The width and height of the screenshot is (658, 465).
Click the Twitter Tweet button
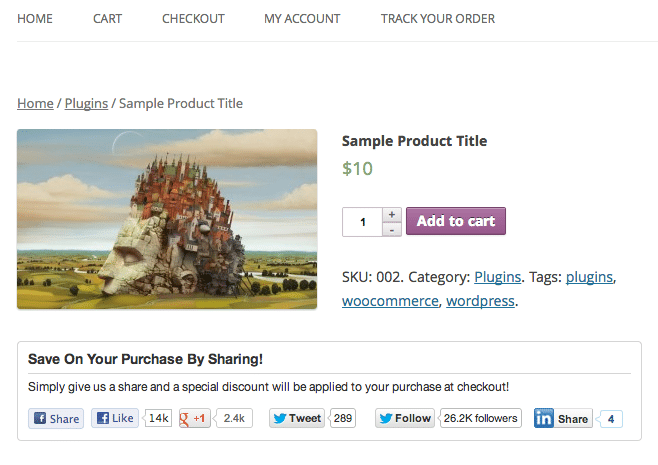tap(297, 418)
